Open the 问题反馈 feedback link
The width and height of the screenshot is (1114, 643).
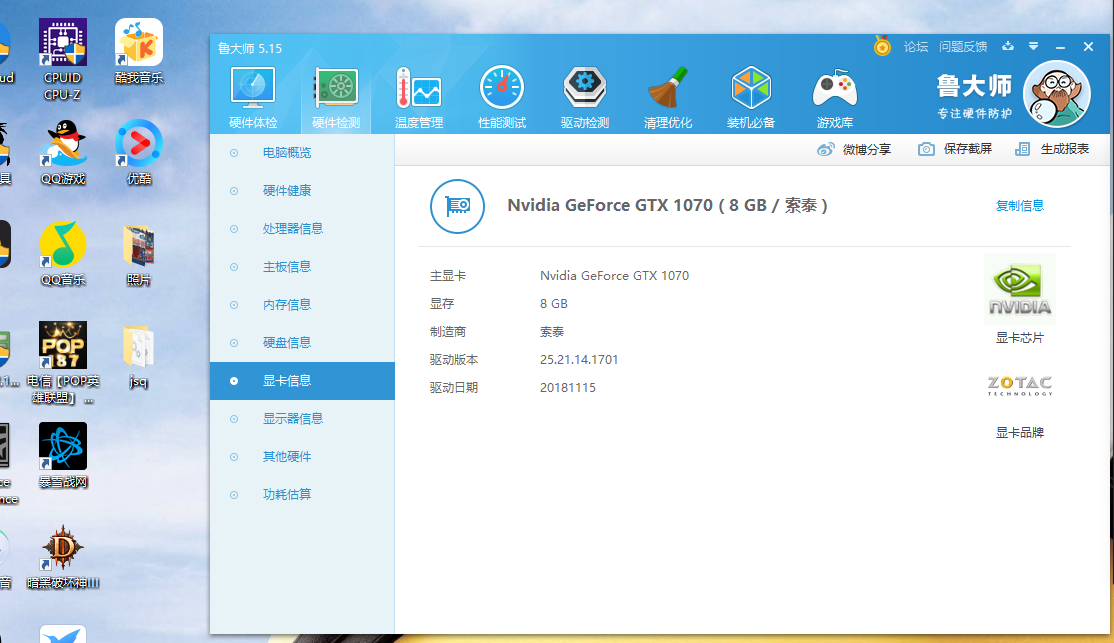[963, 47]
